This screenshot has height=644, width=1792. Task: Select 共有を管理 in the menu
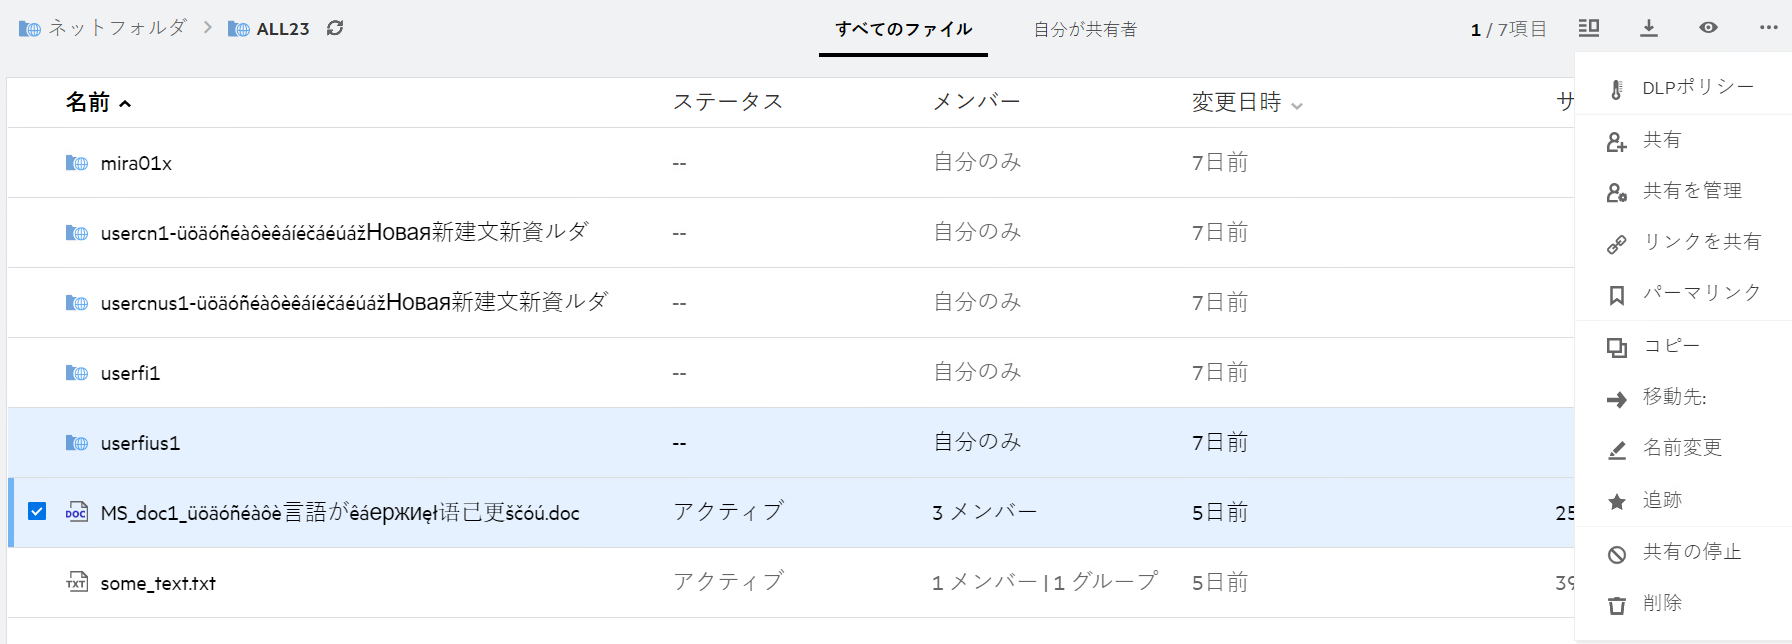tap(1691, 191)
